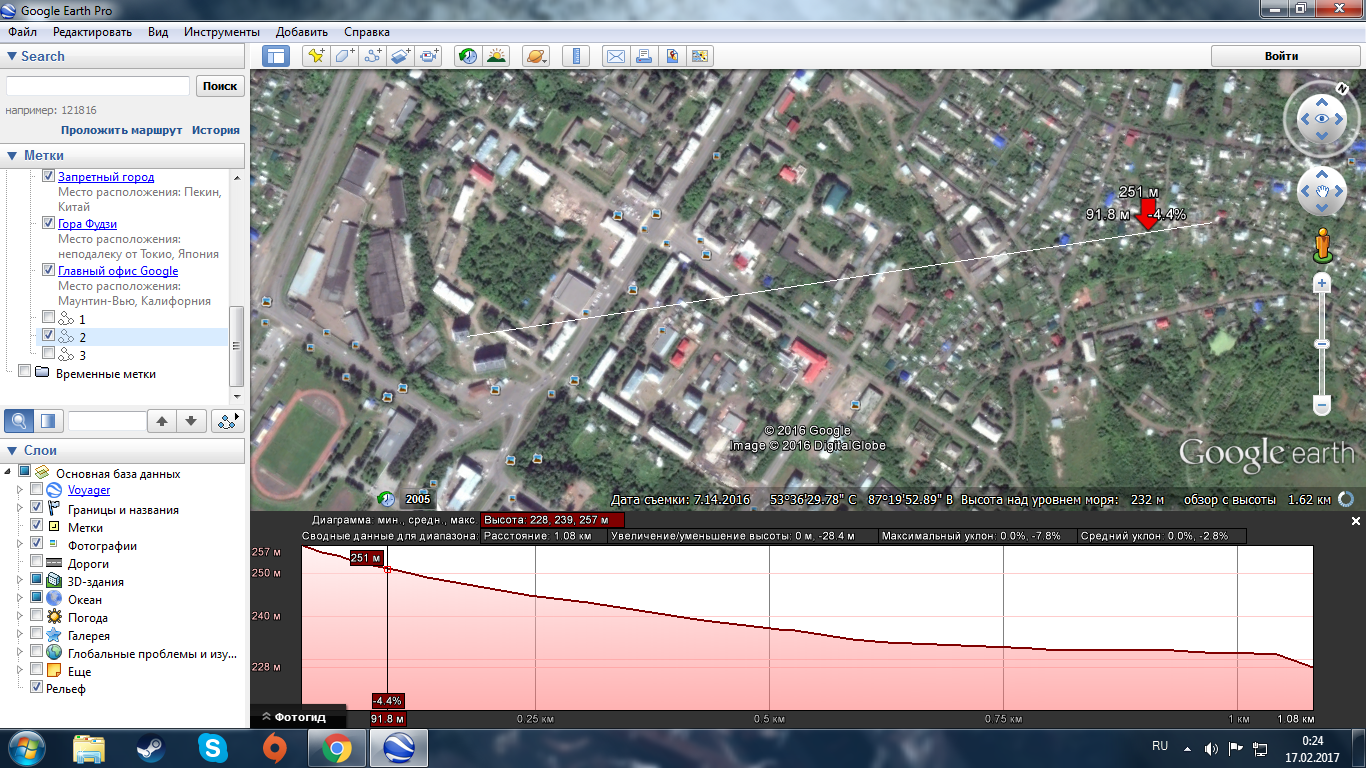Toggle sunlight across the landscape
This screenshot has width=1366, height=768.
pos(495,56)
